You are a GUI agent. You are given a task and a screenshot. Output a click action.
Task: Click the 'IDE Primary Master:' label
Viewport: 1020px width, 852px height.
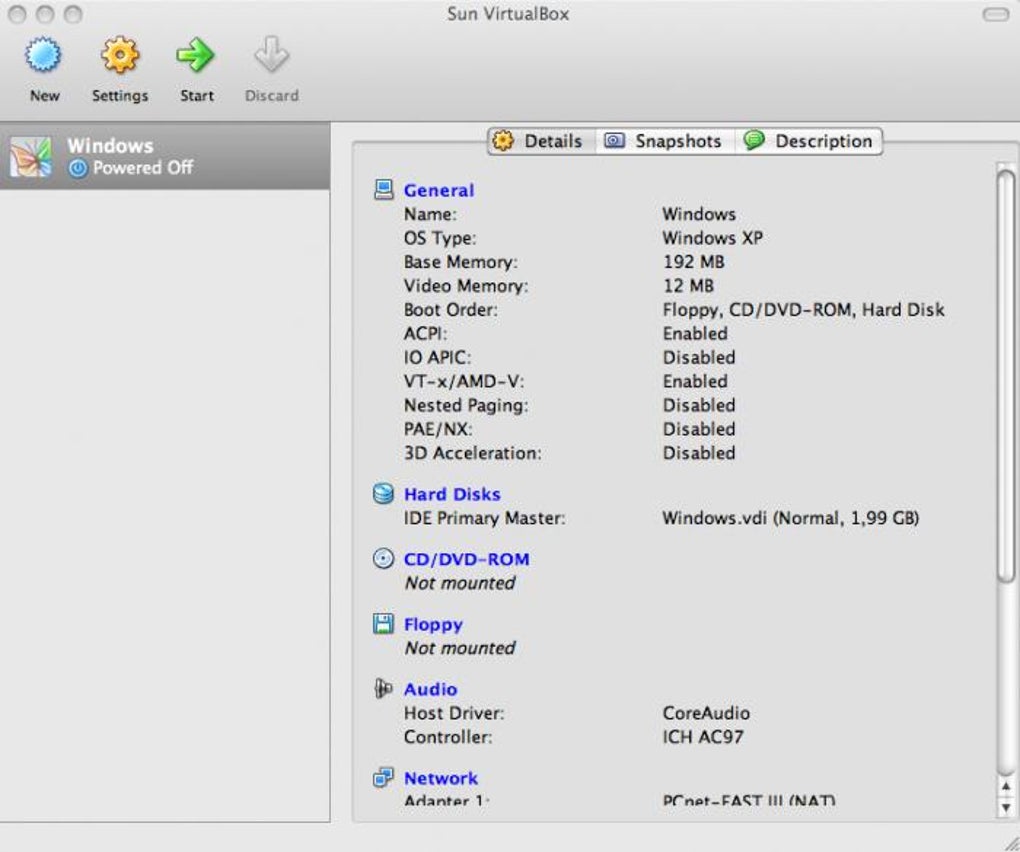point(484,518)
